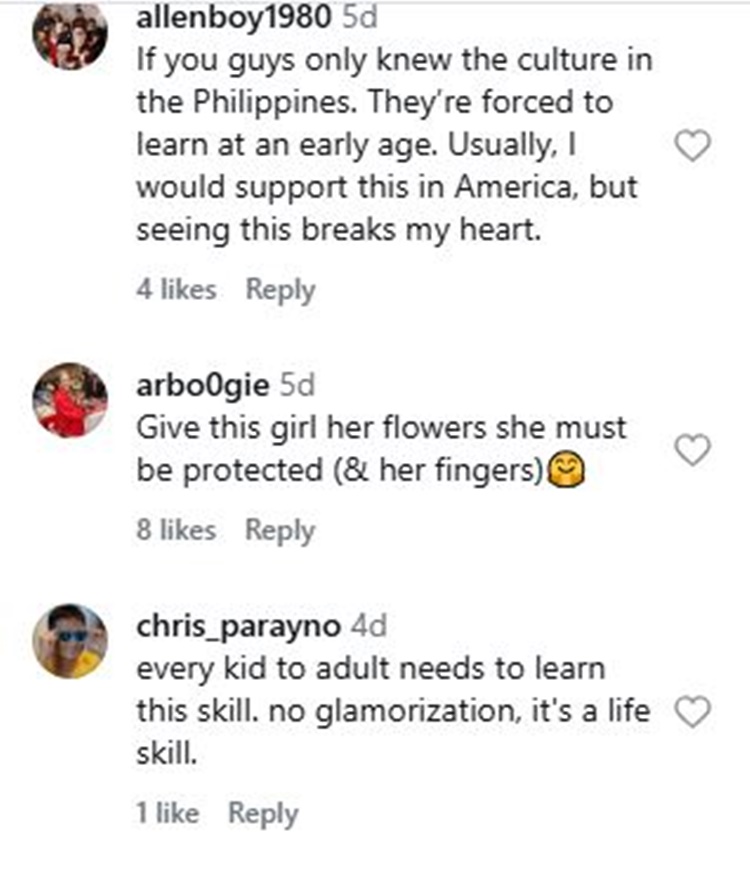Click the 5d timestamp beside arbo0gie

pyautogui.click(x=297, y=385)
